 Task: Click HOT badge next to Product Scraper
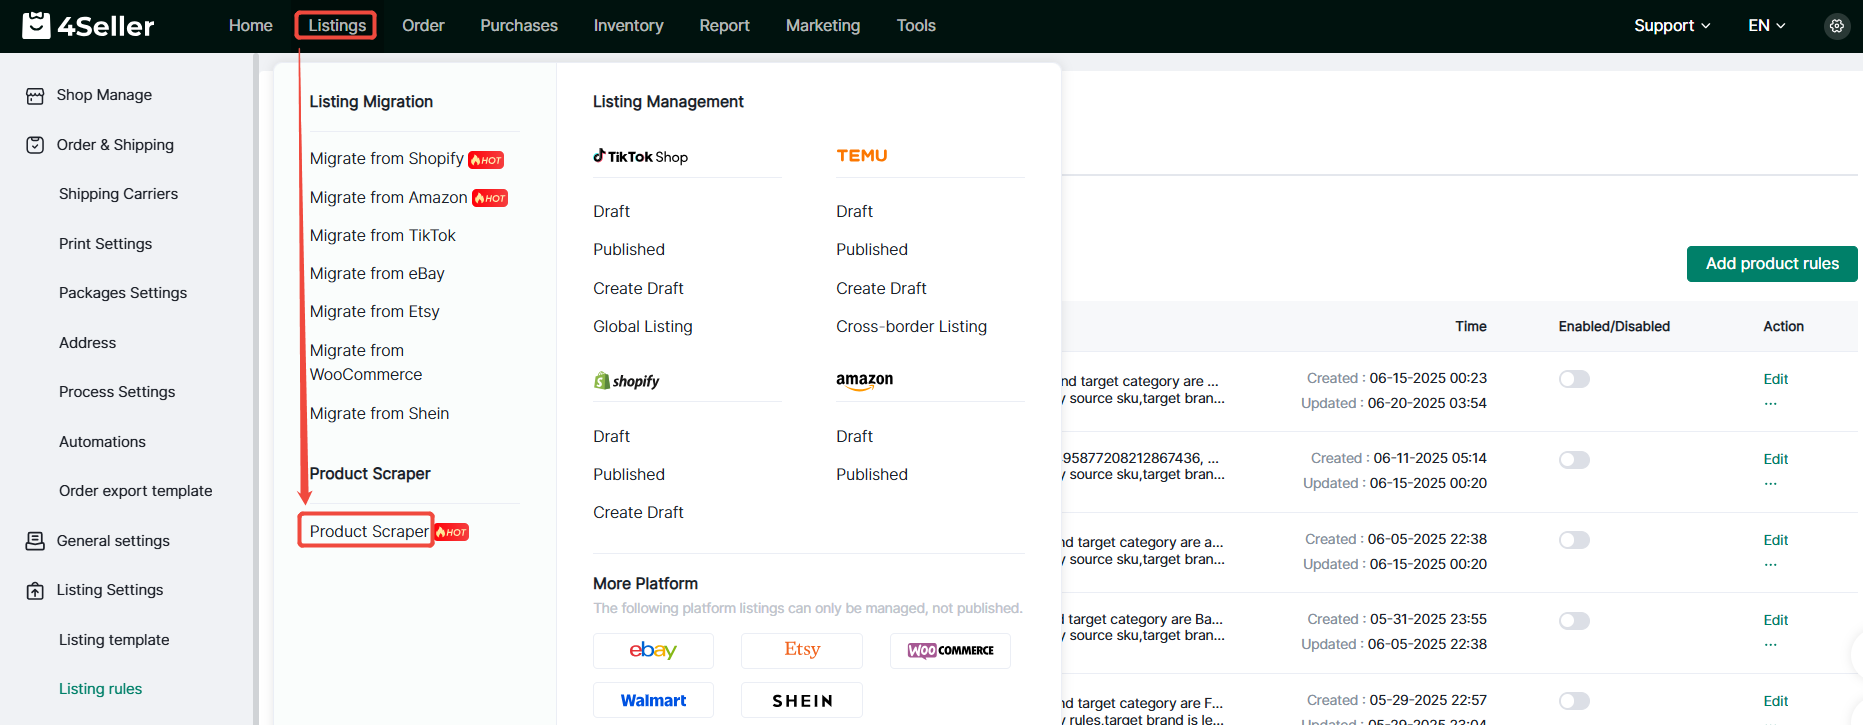coord(451,532)
